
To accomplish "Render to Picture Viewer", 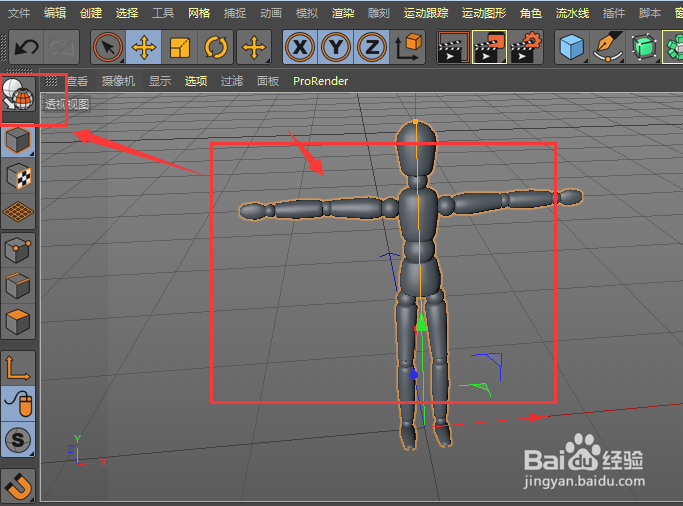I will [490, 47].
